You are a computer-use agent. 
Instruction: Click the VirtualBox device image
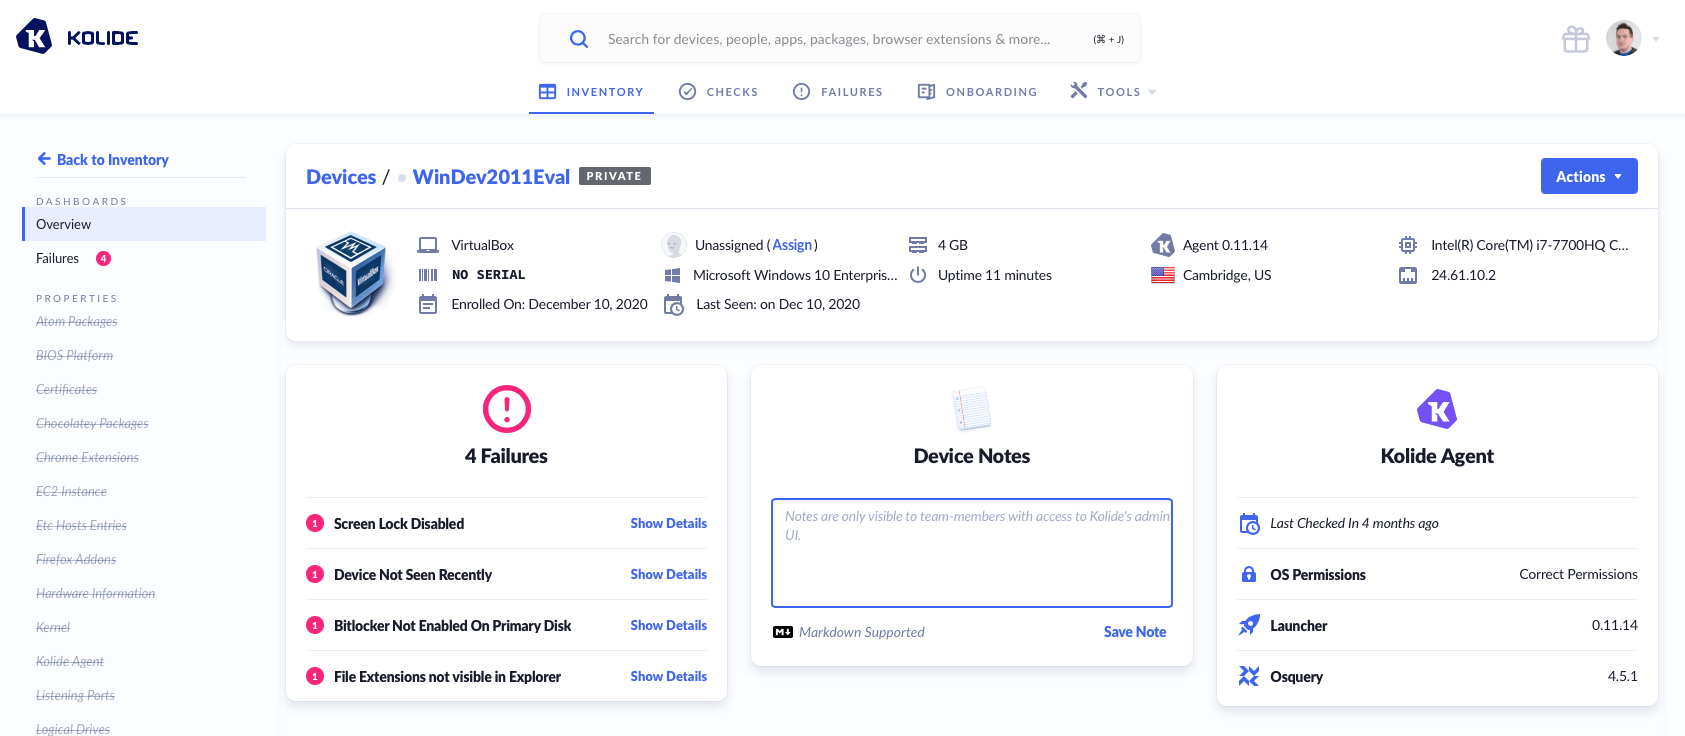click(x=351, y=274)
